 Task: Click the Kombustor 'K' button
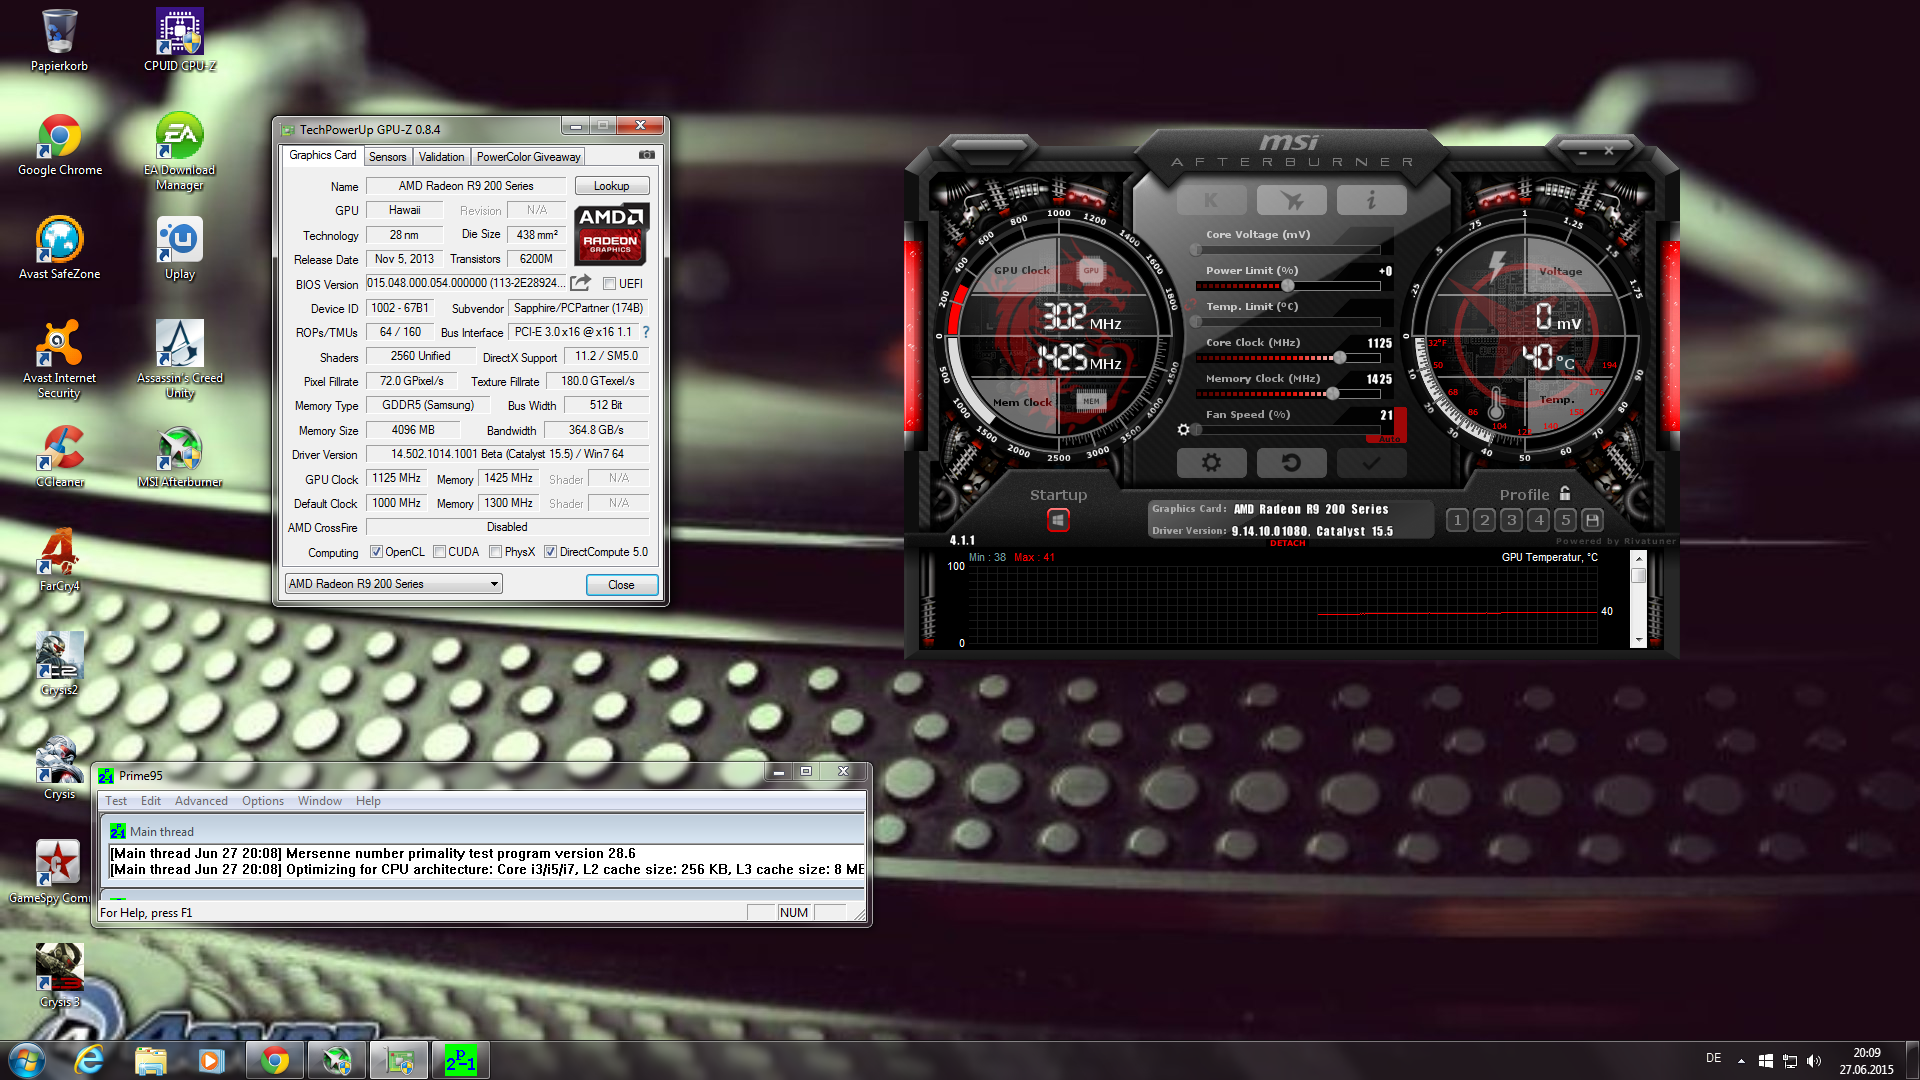point(1211,200)
